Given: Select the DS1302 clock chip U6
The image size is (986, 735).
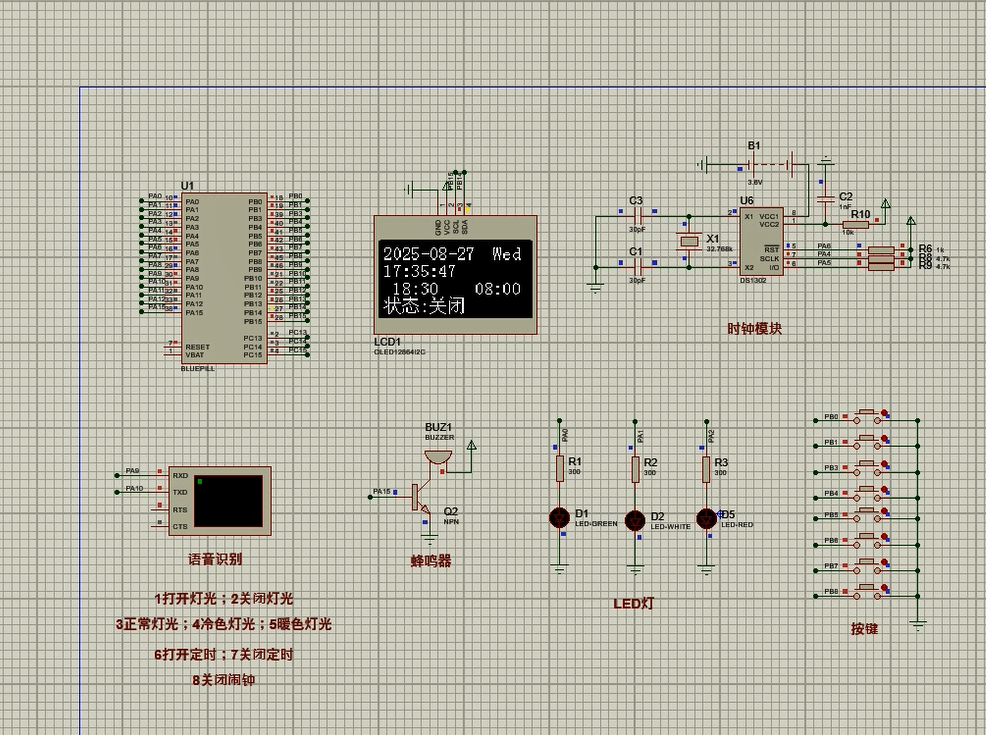Looking at the screenshot, I should pos(761,240).
